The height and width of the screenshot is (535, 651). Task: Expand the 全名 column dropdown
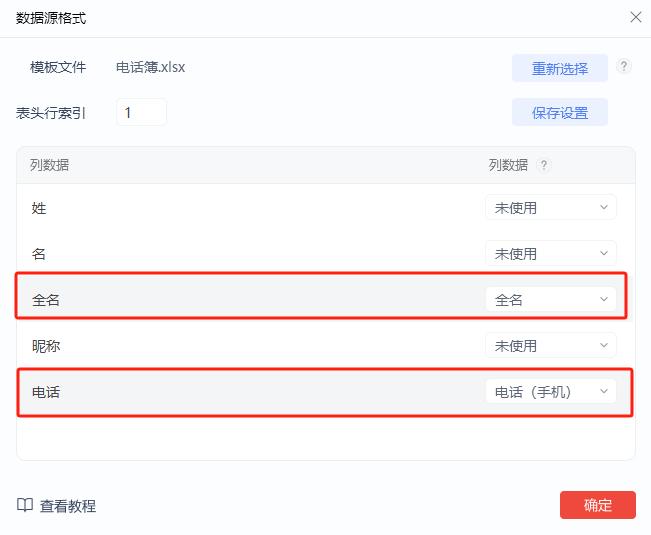550,300
